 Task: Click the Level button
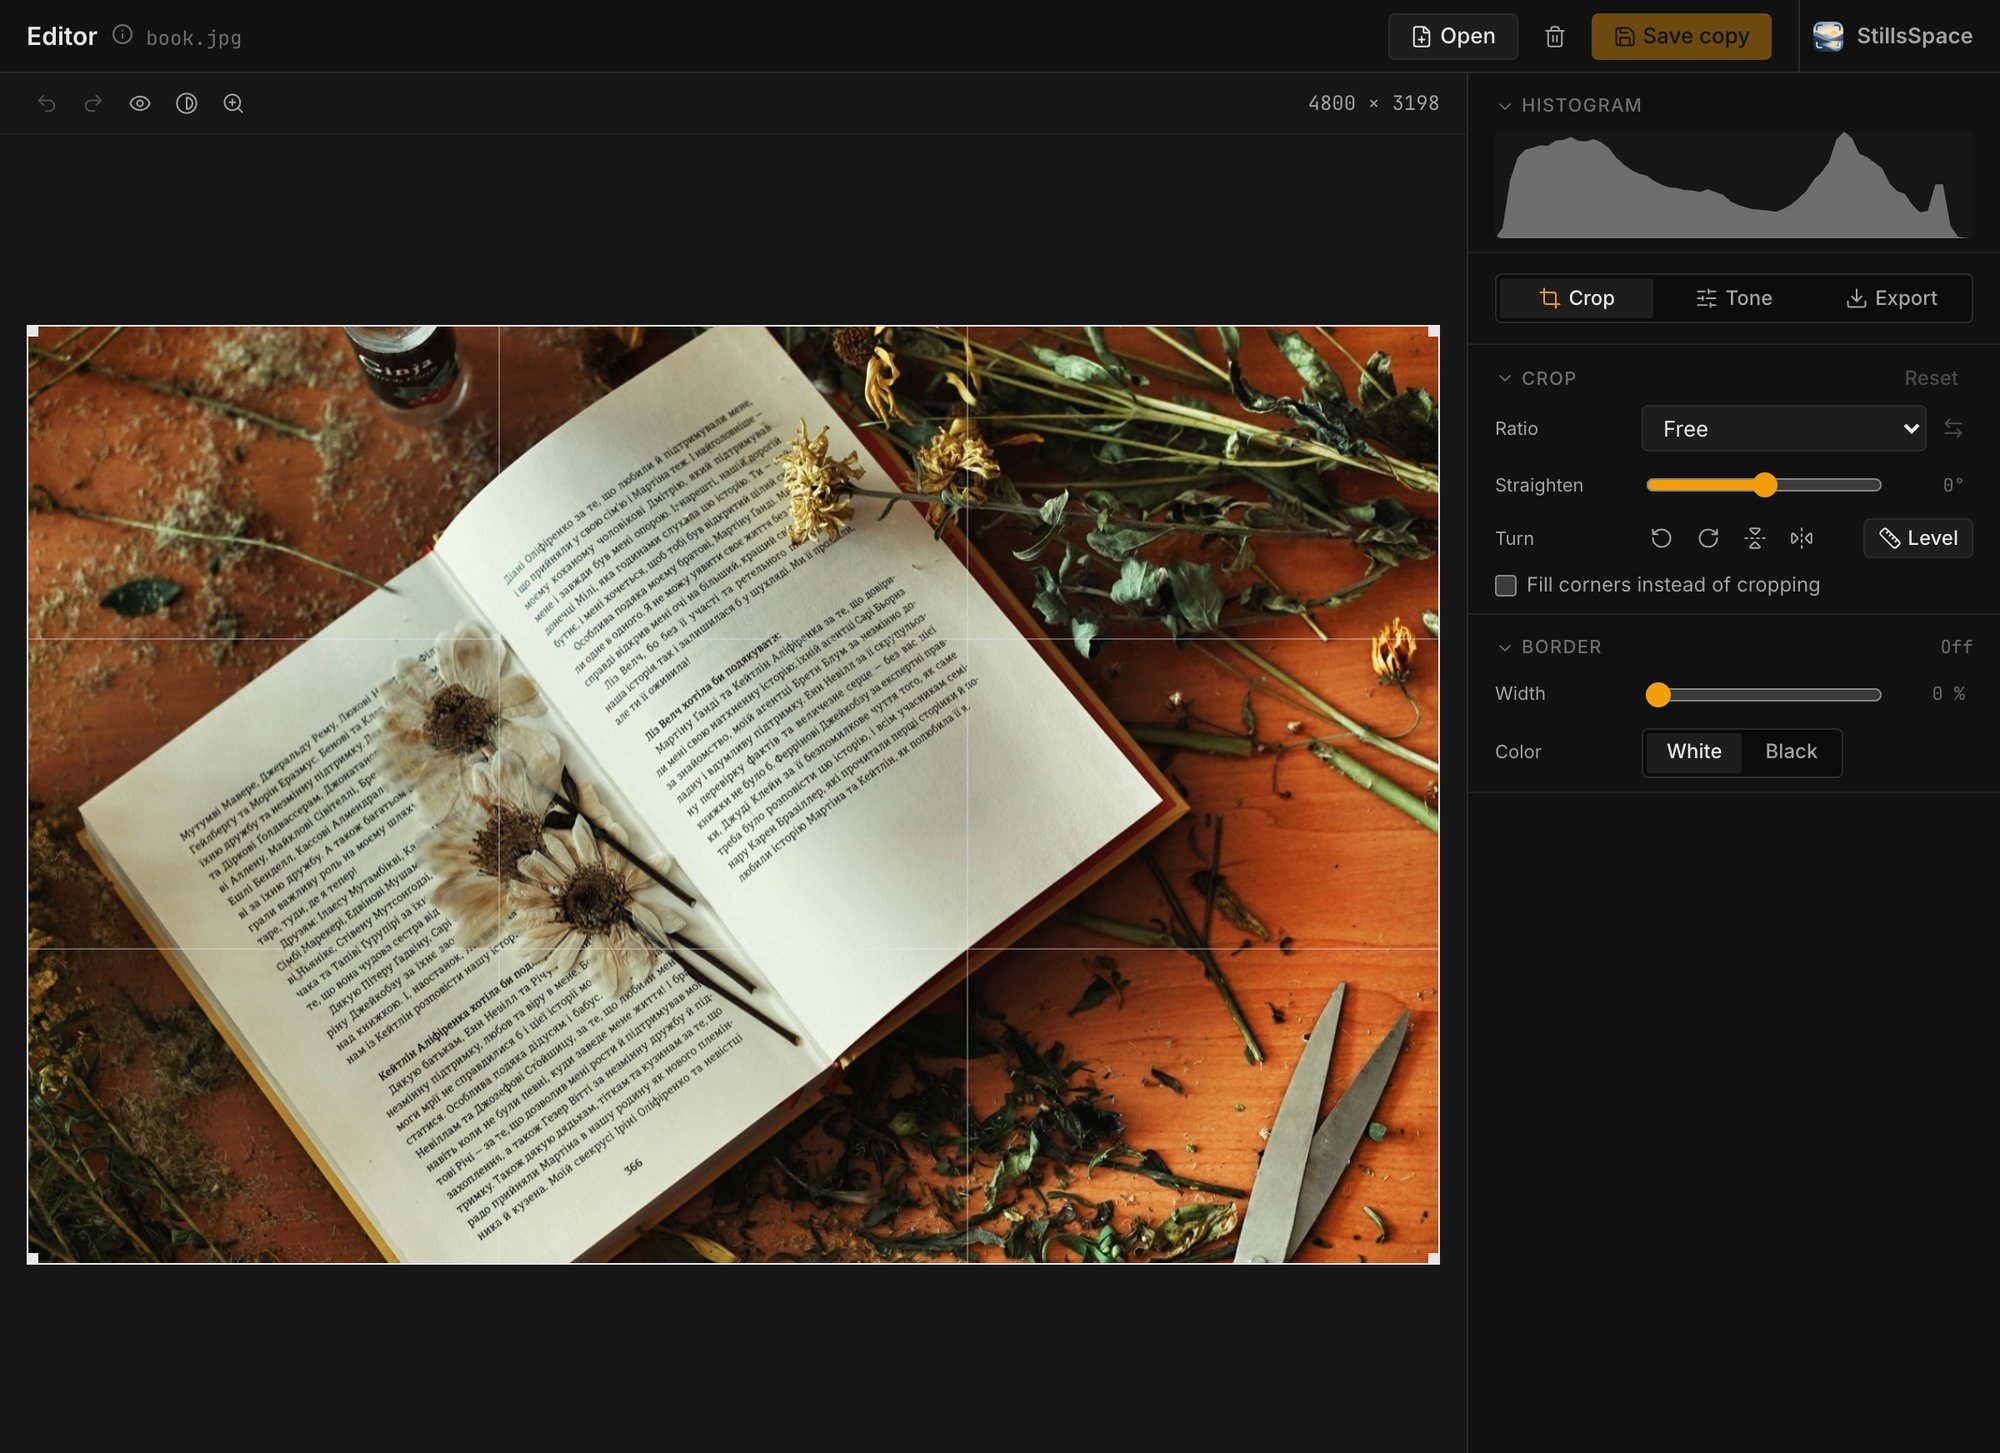[1917, 538]
